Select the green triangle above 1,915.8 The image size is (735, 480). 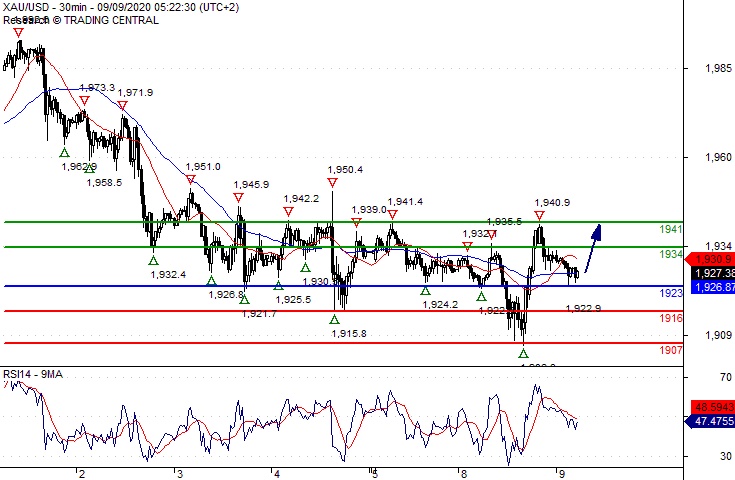click(x=334, y=320)
